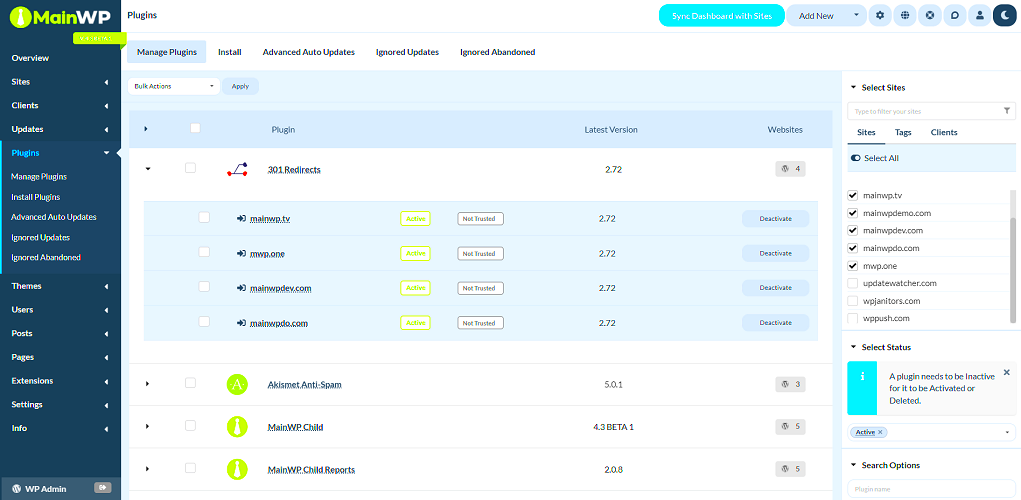Click Sync Dashboard with Sites button
1021x500 pixels.
(721, 16)
